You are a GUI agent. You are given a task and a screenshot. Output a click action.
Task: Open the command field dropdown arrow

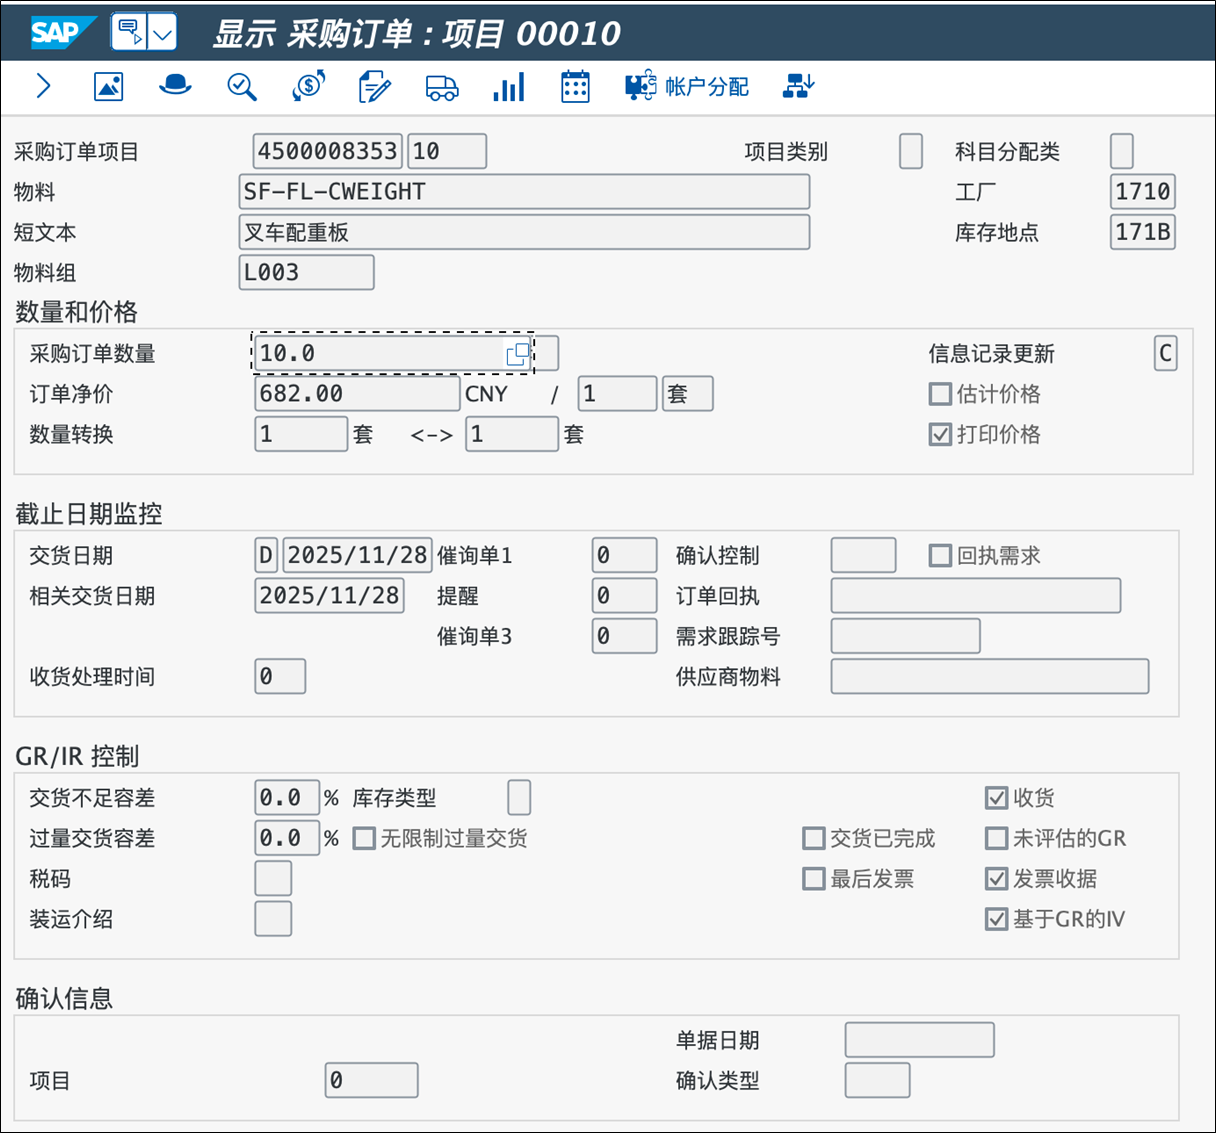[162, 34]
